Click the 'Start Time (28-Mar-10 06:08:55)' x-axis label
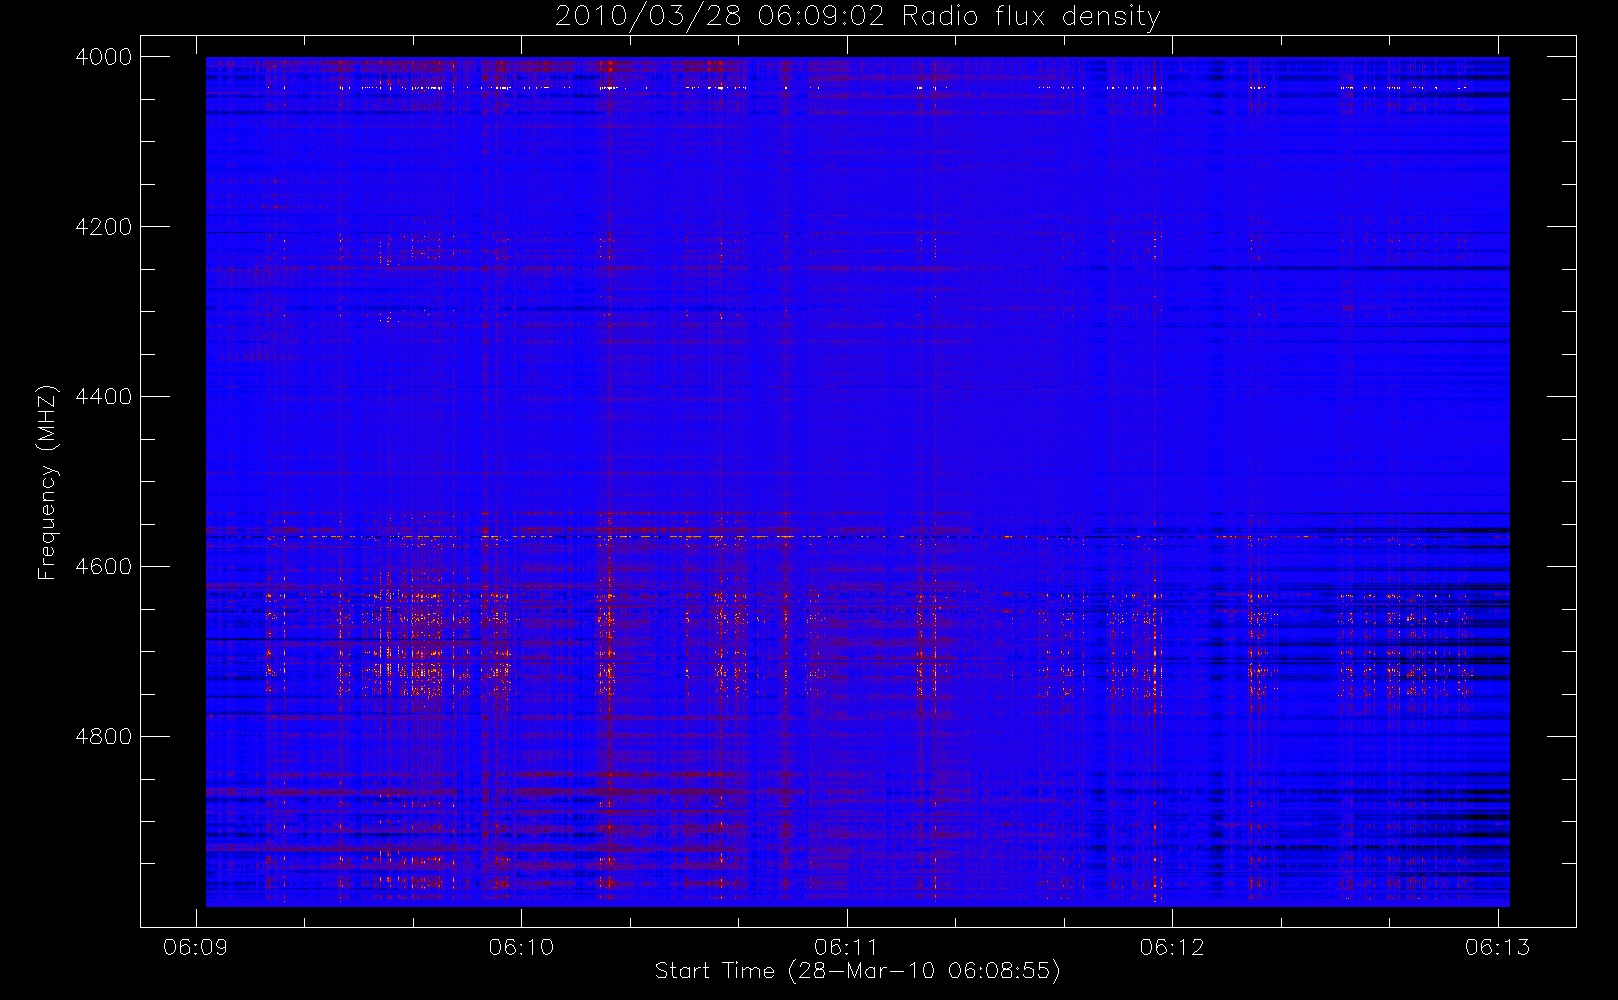 [857, 971]
